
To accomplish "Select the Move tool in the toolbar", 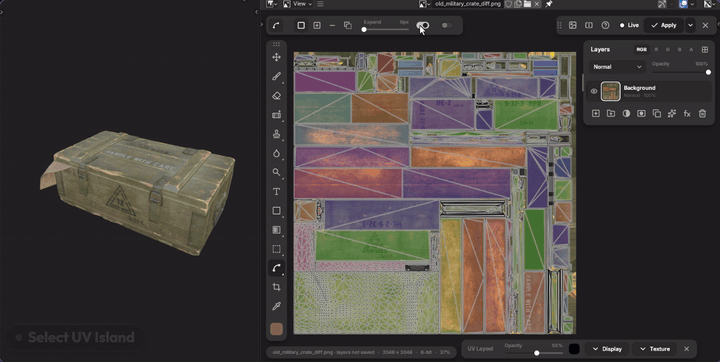I will click(x=276, y=57).
